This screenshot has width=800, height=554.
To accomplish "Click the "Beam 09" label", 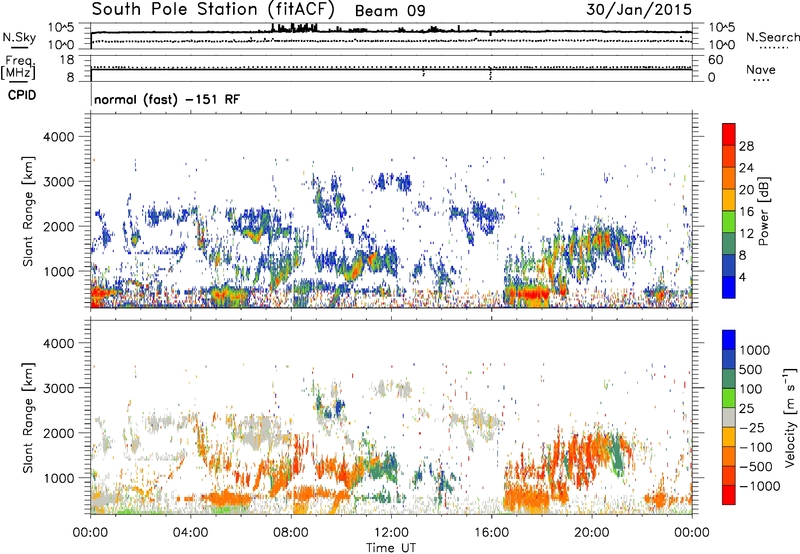I will pos(390,11).
